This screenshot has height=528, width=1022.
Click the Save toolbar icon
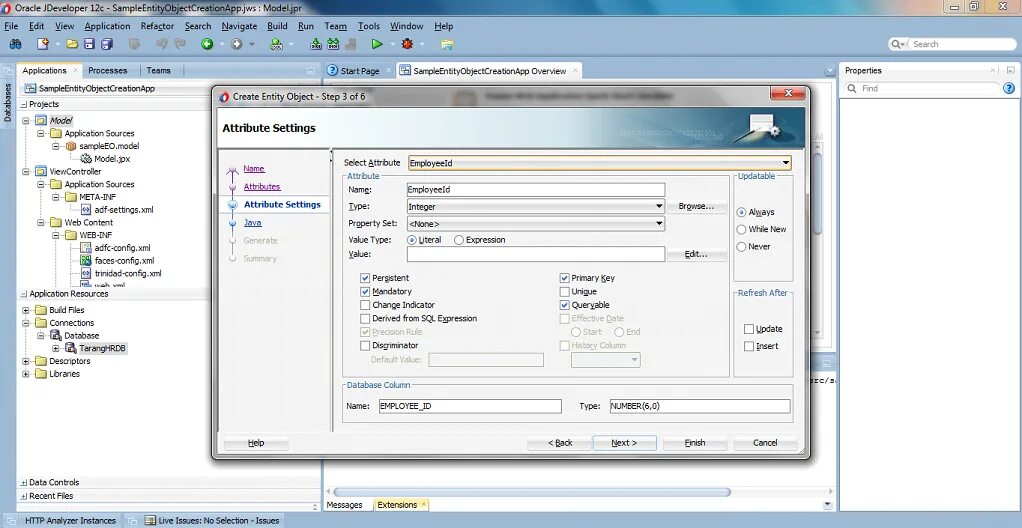click(x=89, y=44)
